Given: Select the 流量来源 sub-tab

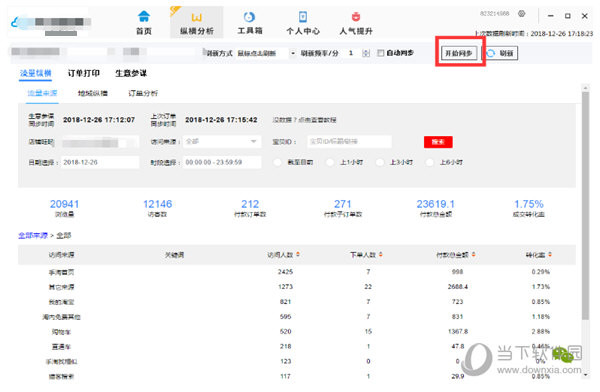Looking at the screenshot, I should 42,93.
